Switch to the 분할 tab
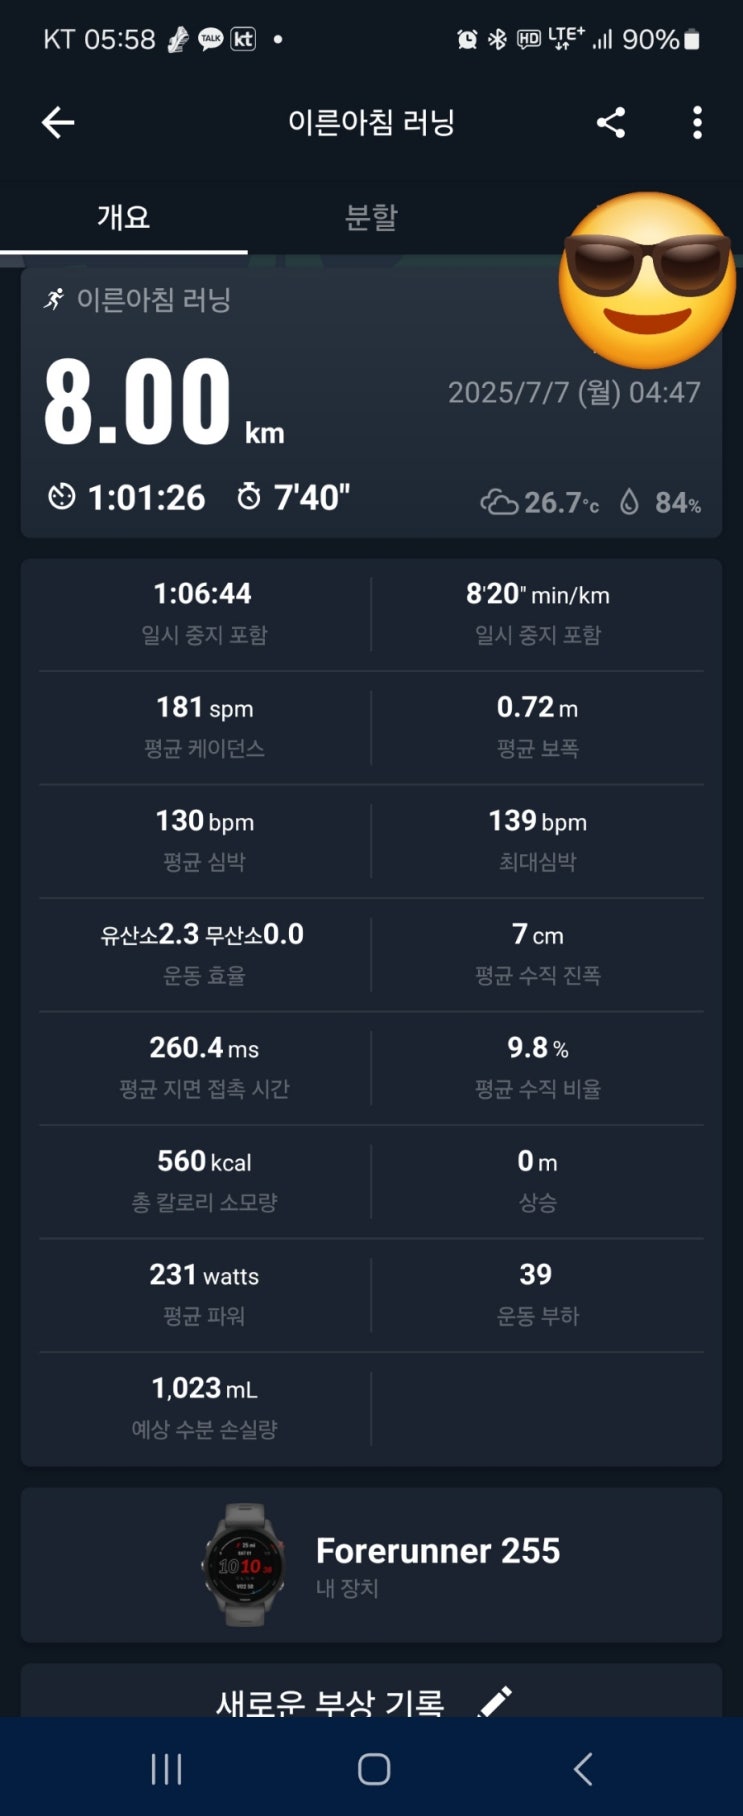Image resolution: width=743 pixels, height=1816 pixels. 371,217
